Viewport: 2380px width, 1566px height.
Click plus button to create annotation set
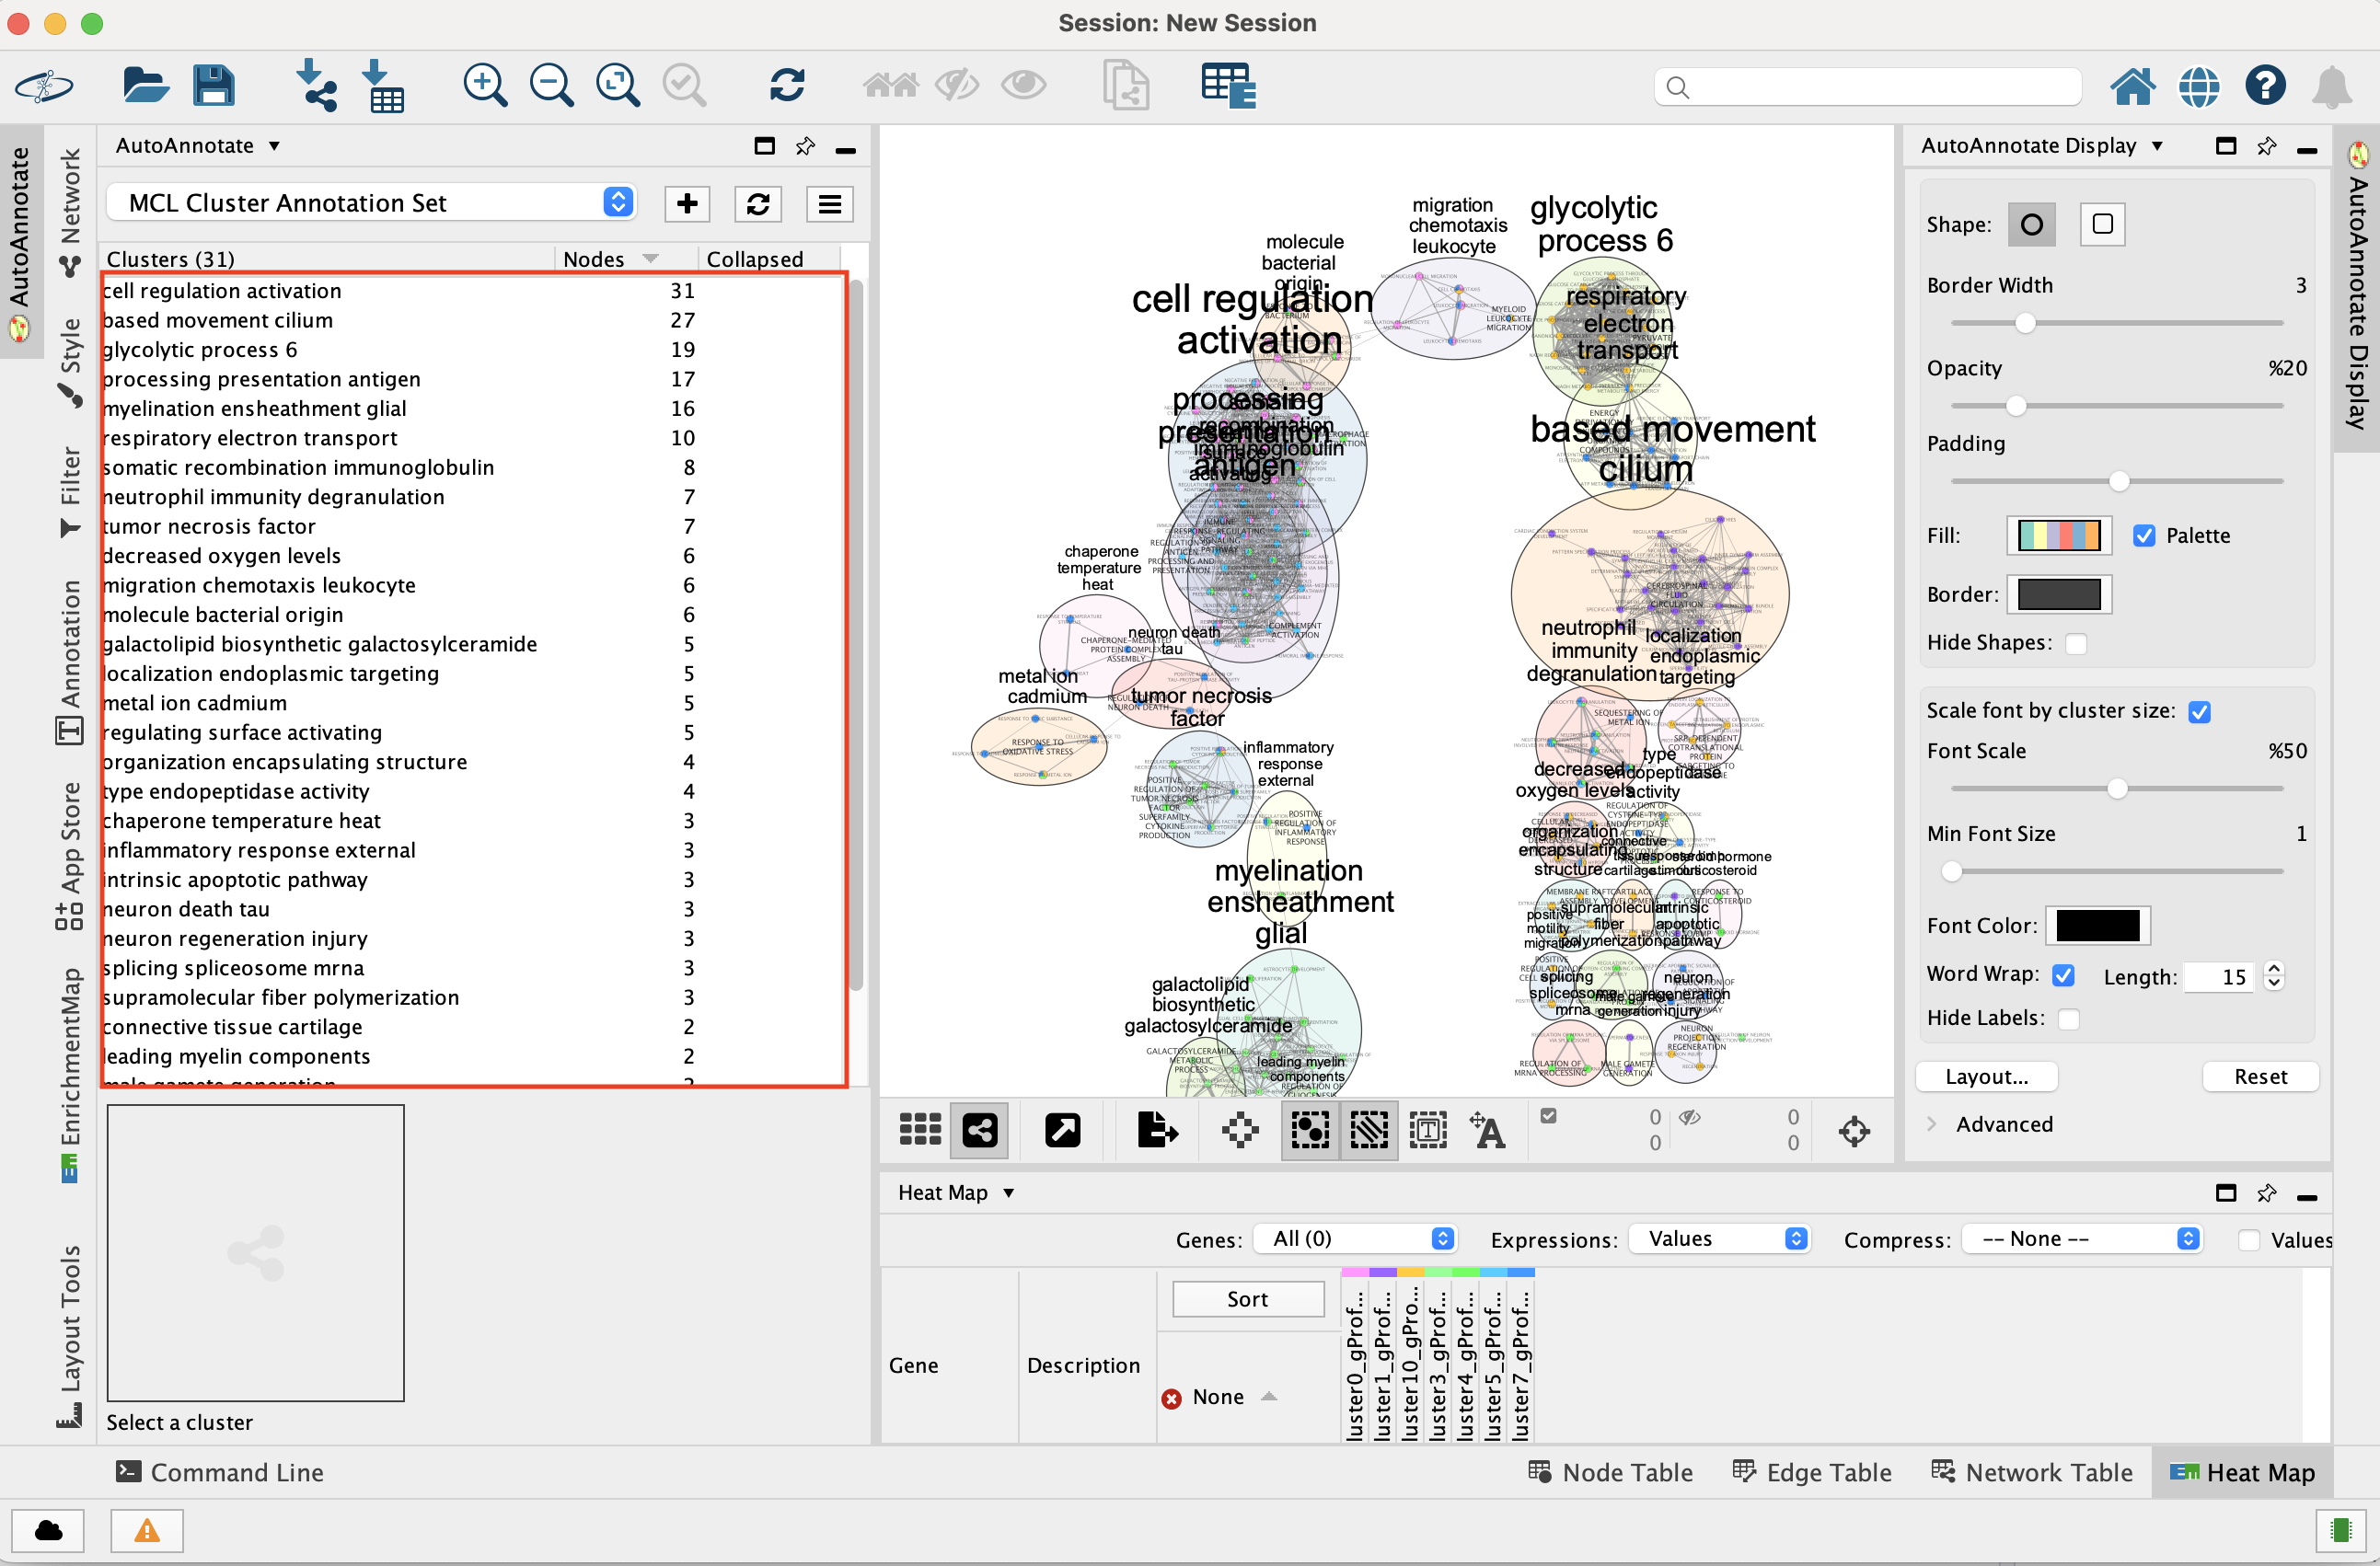point(687,204)
